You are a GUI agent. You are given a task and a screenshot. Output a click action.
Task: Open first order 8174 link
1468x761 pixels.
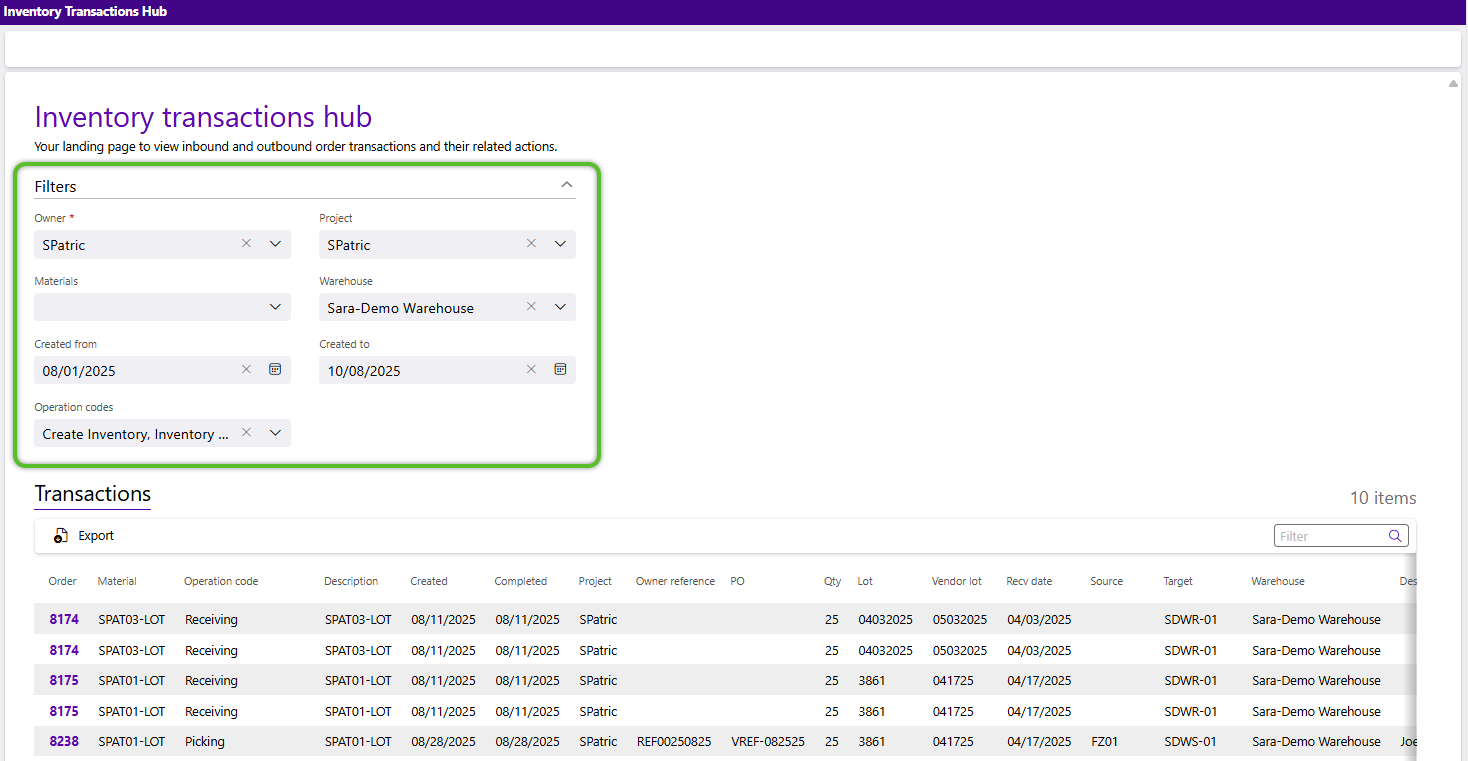point(64,620)
